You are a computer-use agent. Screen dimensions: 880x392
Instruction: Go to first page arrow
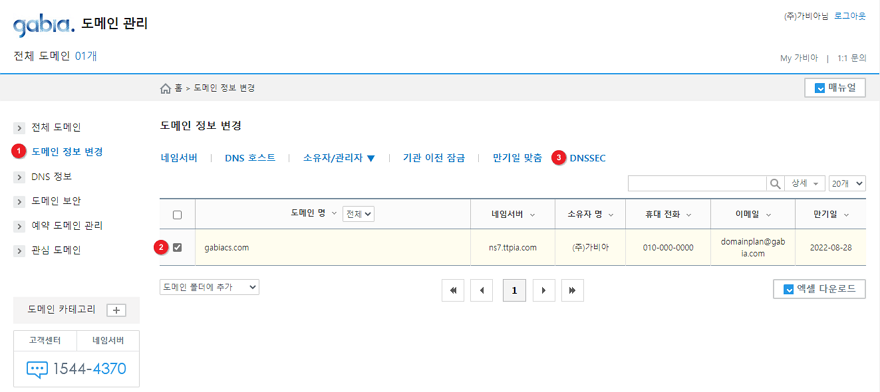(x=453, y=290)
